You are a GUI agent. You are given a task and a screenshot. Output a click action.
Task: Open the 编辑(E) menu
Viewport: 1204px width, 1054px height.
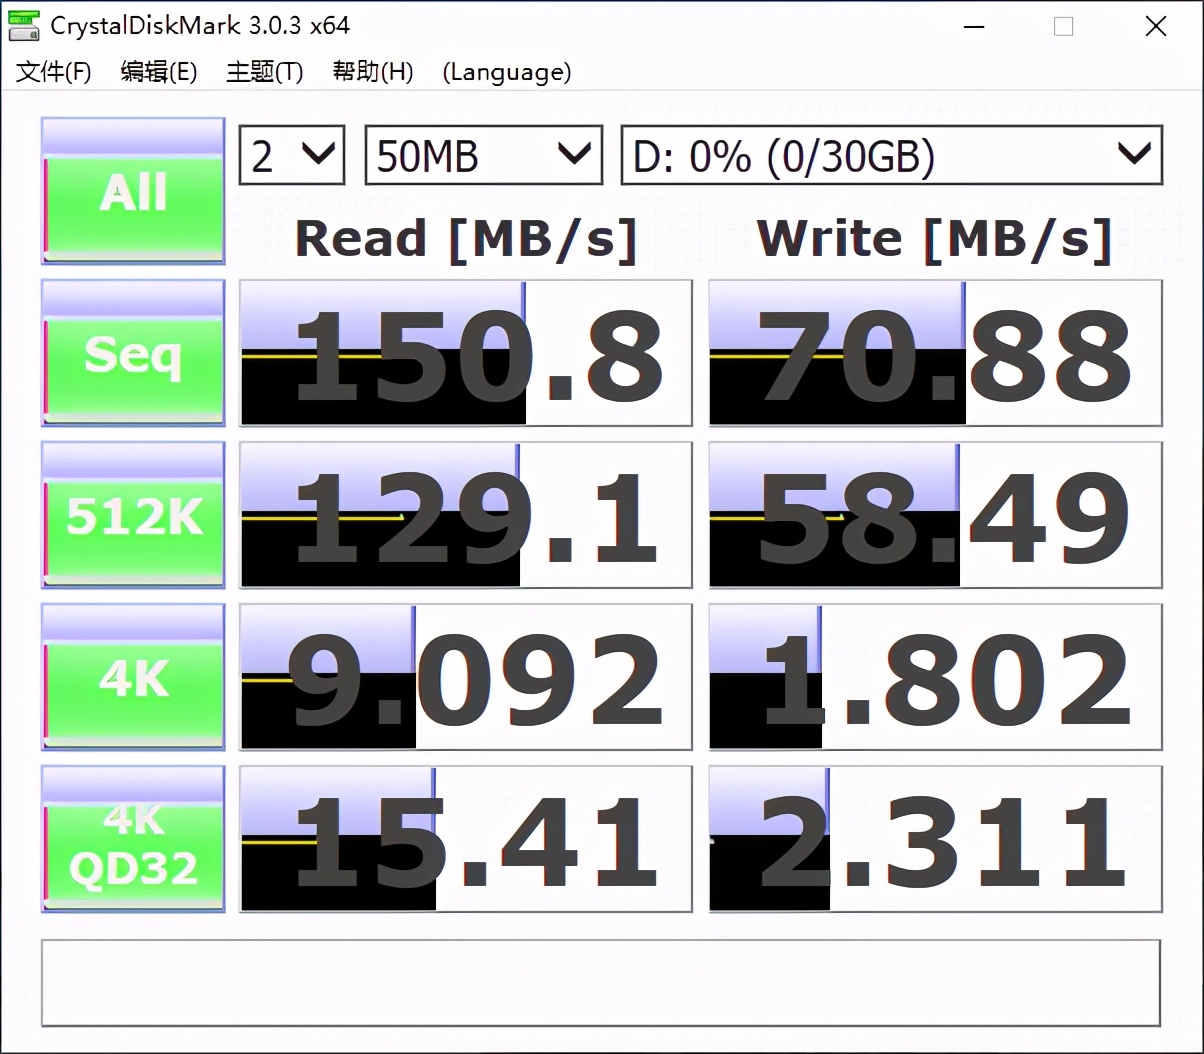coord(159,72)
